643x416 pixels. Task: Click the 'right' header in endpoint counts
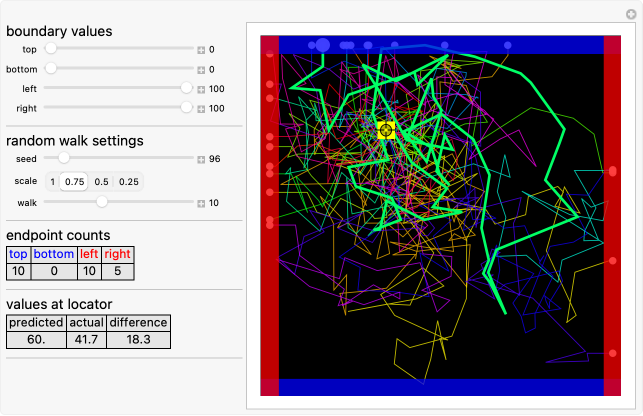pos(117,254)
